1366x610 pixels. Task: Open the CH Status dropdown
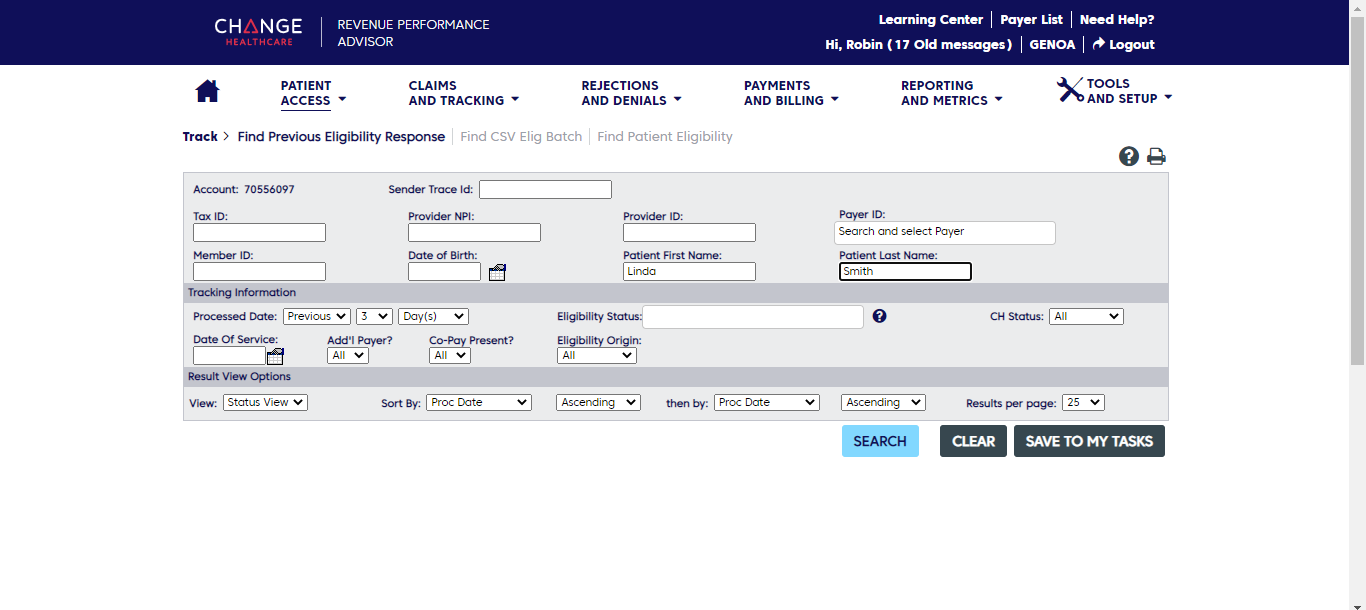(x=1085, y=316)
